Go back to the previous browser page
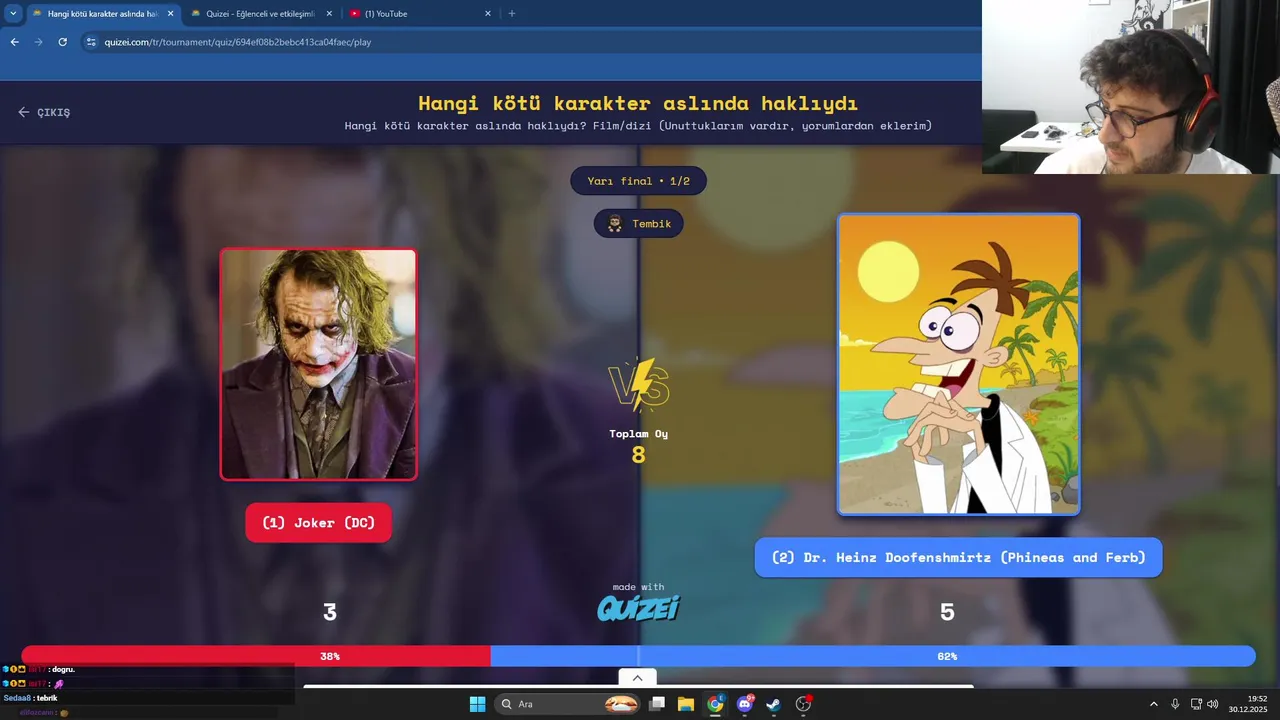Viewport: 1280px width, 720px height. coord(14,42)
